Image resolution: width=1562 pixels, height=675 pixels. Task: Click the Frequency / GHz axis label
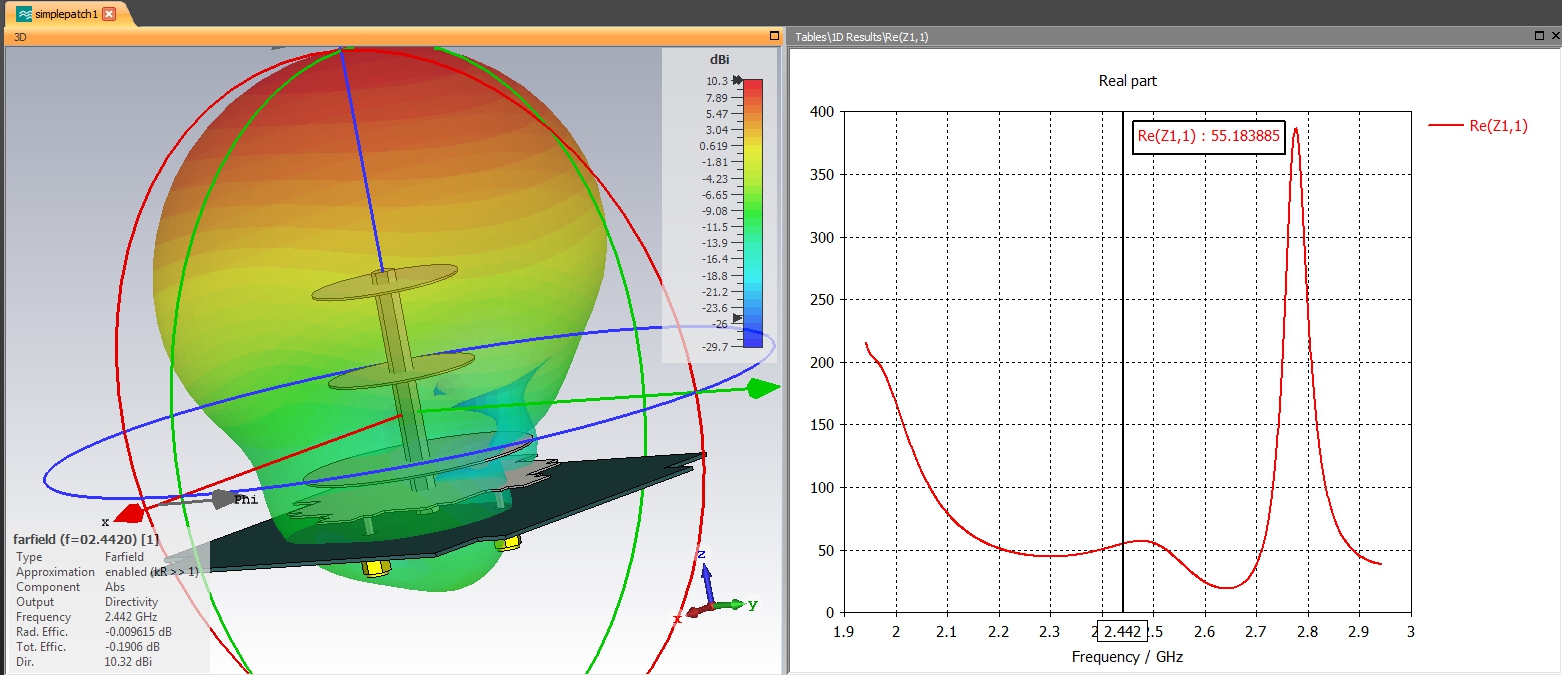[x=1127, y=657]
